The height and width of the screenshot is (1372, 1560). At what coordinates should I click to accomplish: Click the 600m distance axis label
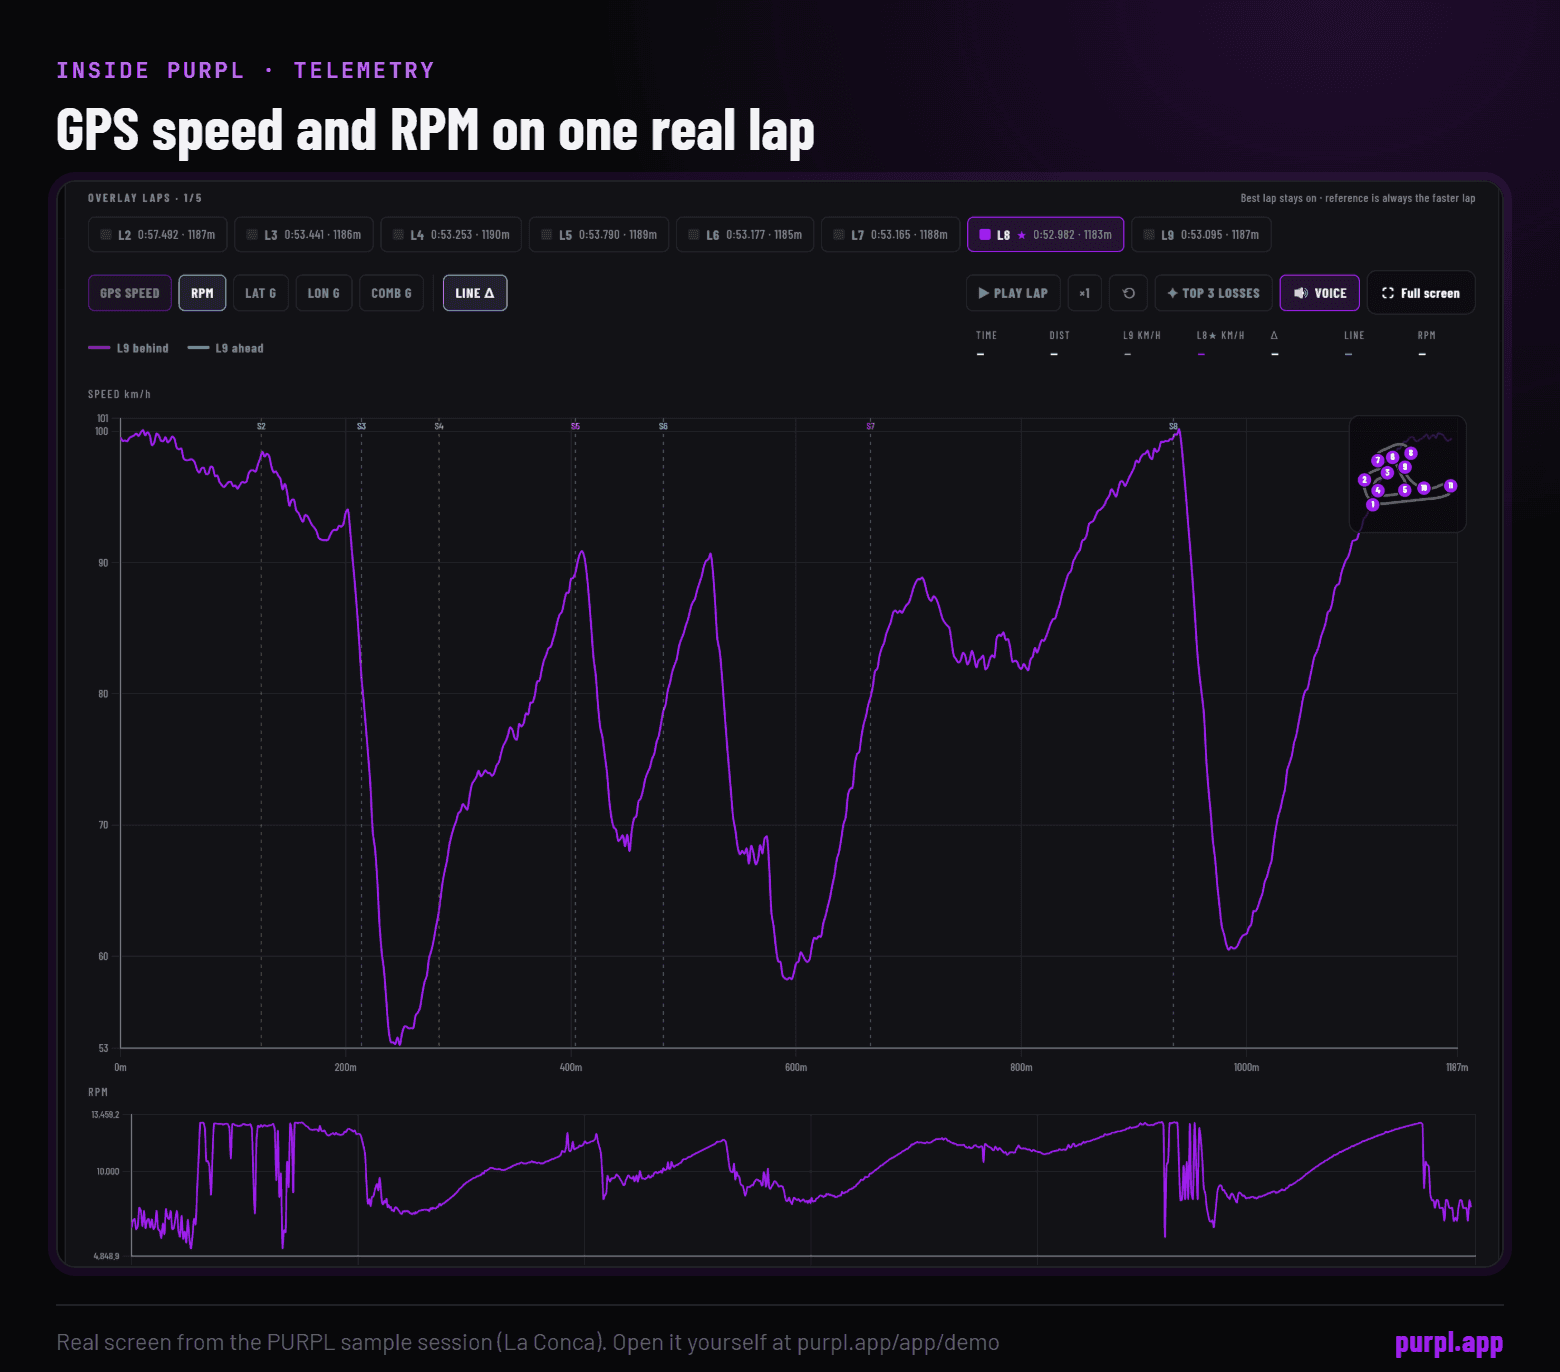796,1067
